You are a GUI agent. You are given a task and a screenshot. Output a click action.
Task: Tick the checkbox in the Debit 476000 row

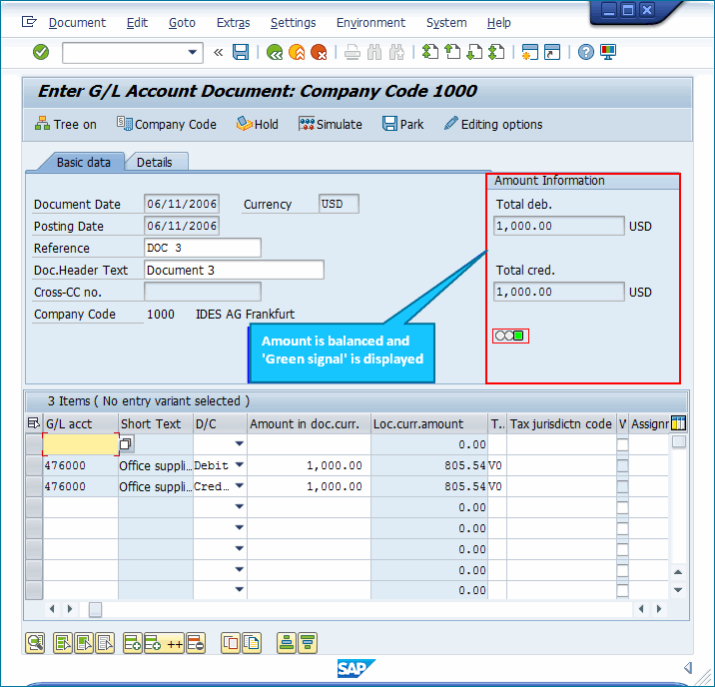(x=623, y=465)
